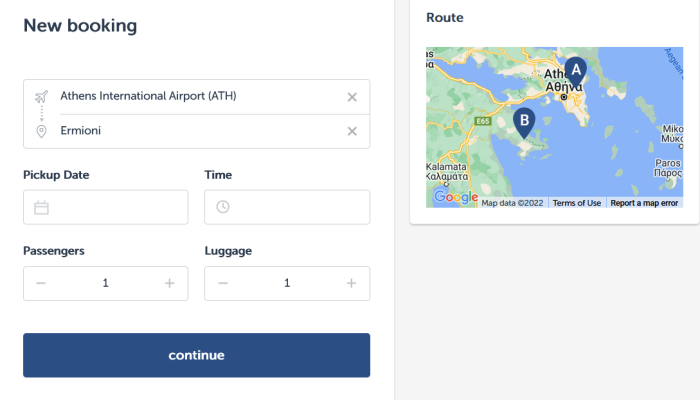700x400 pixels.
Task: Click the Ermioni destination text field
Action: point(190,131)
